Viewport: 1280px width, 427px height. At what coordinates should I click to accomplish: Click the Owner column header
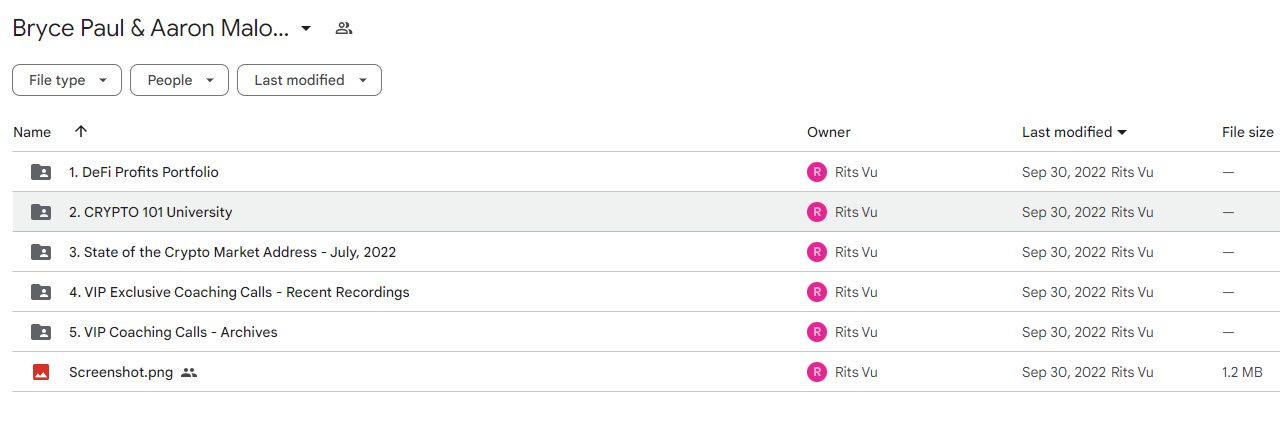pyautogui.click(x=829, y=132)
